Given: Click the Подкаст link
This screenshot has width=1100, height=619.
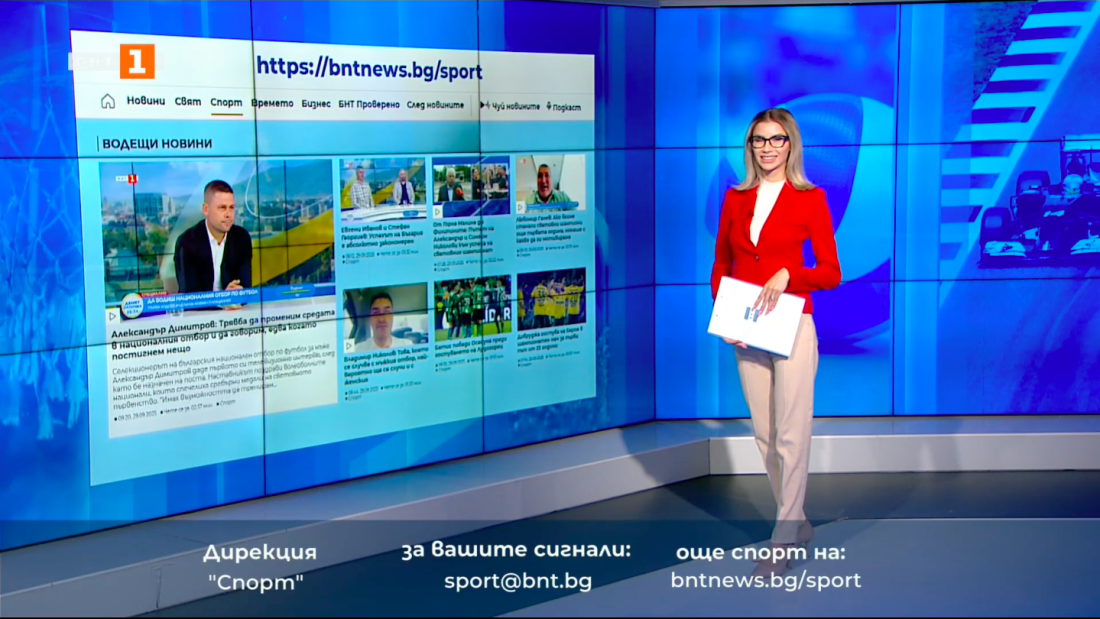Looking at the screenshot, I should 567,107.
